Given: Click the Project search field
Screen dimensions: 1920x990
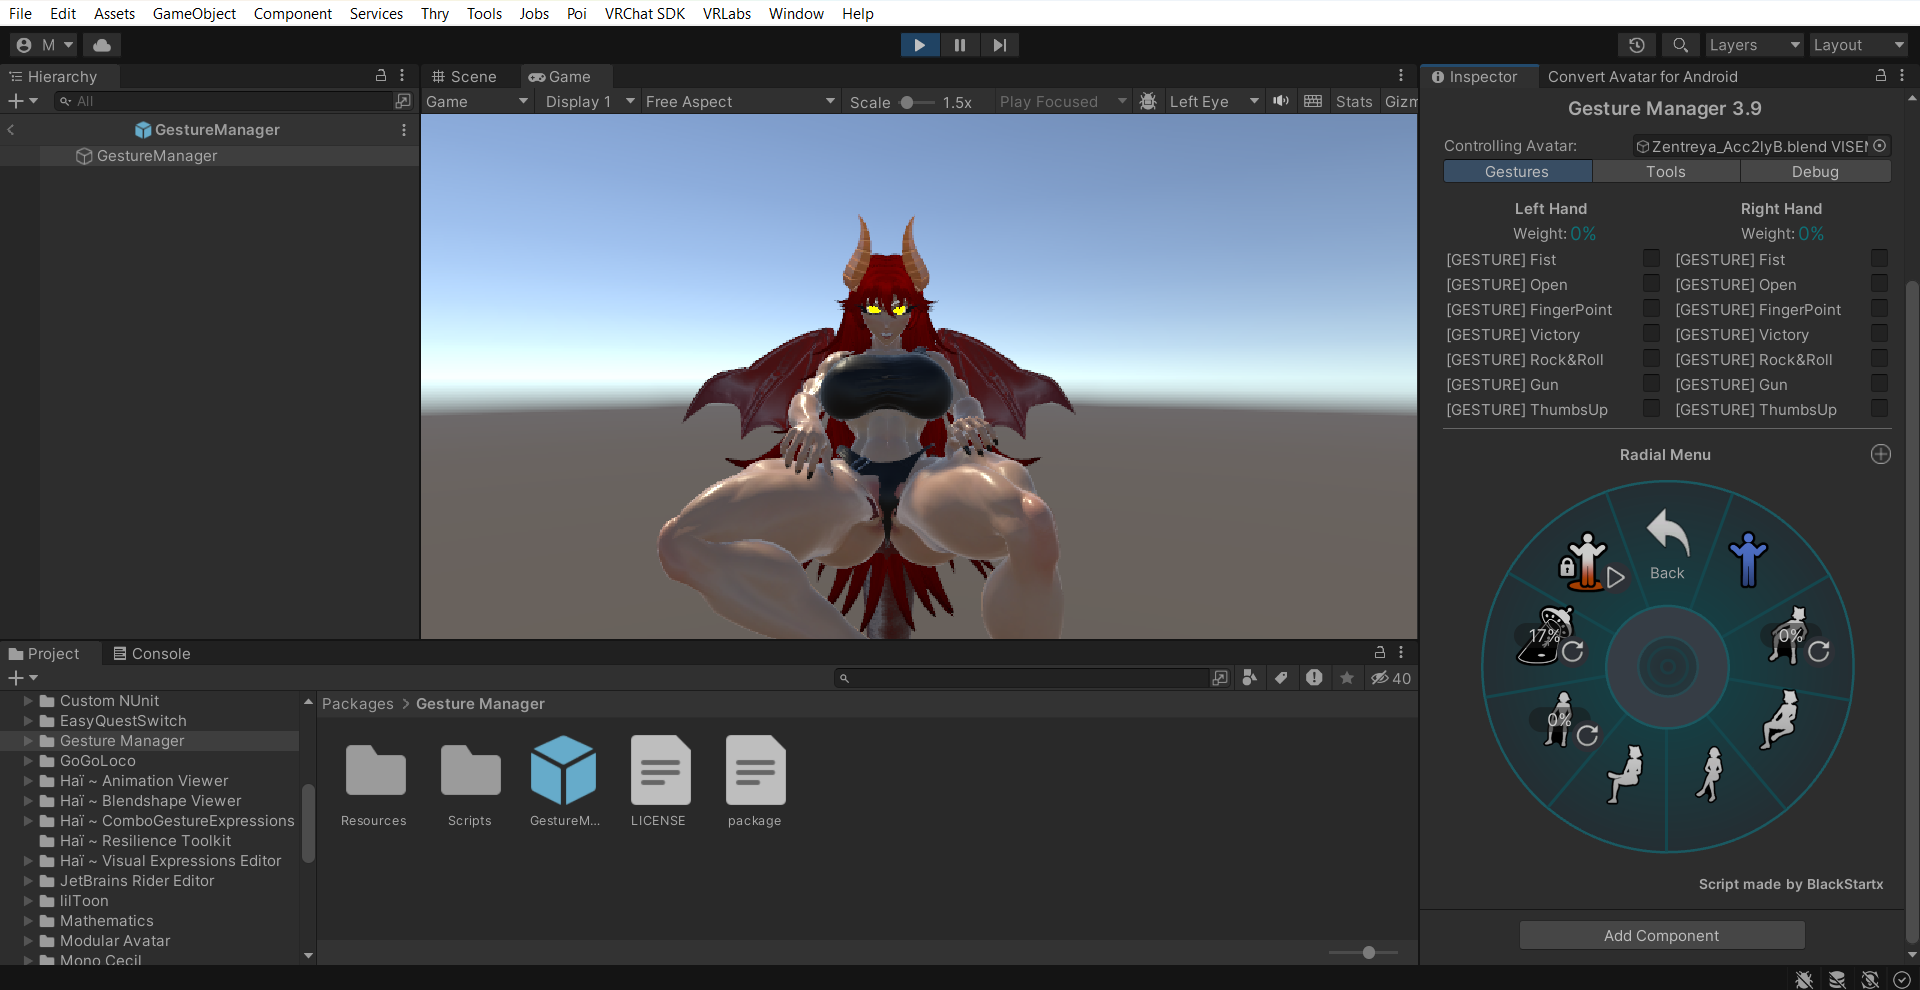Looking at the screenshot, I should tap(1023, 678).
